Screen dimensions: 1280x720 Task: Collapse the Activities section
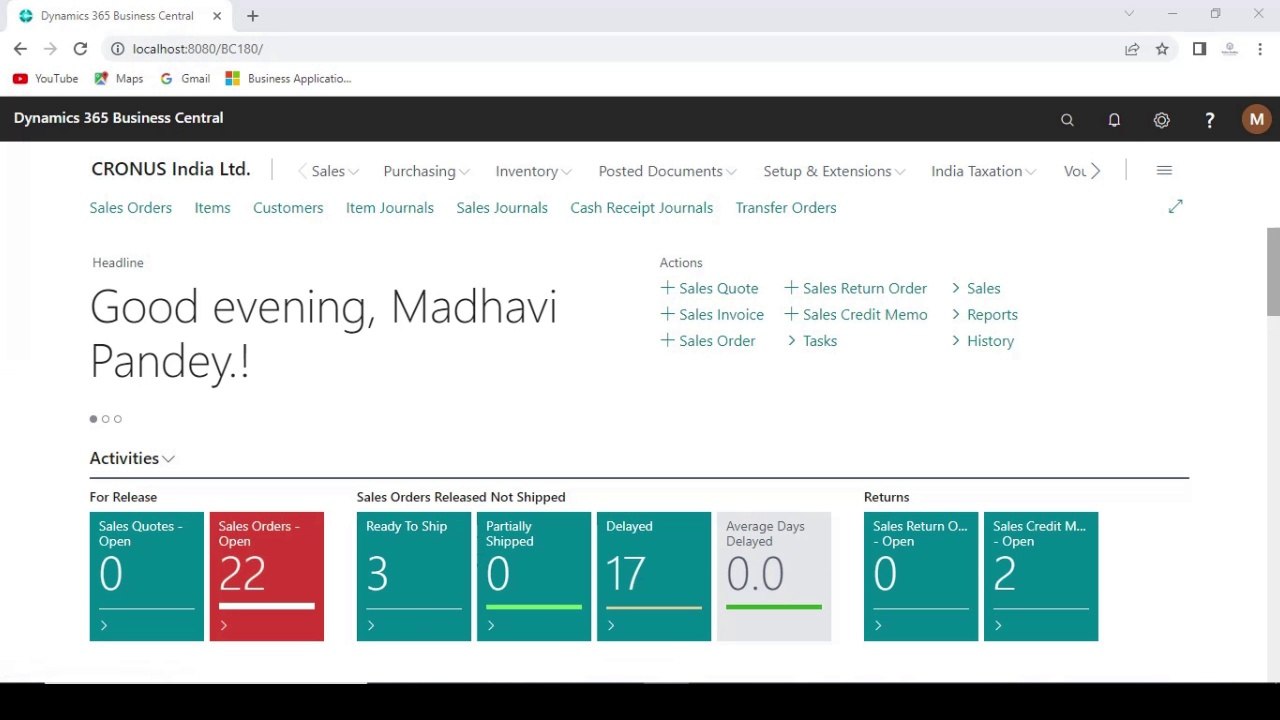coord(132,458)
